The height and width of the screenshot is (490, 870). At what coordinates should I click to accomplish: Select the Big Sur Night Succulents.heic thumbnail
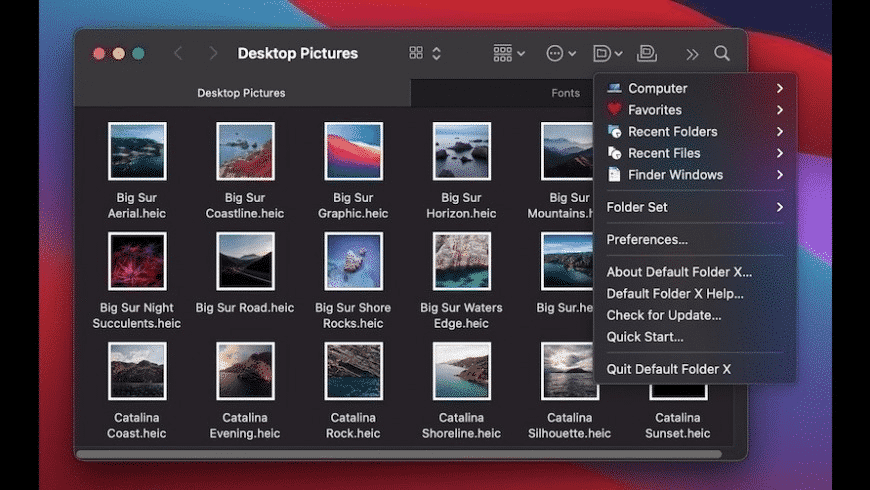[x=137, y=261]
